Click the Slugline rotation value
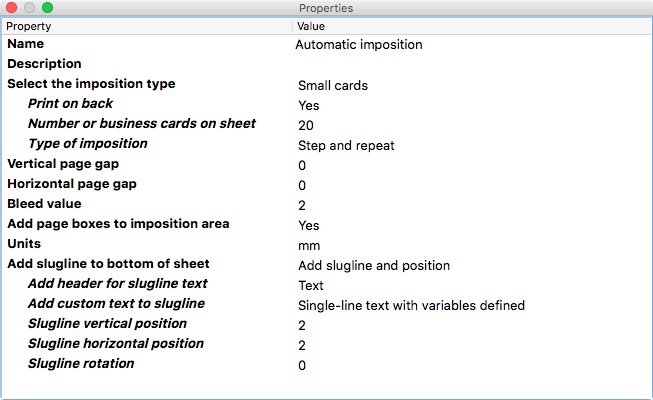653x400 pixels. pos(302,365)
